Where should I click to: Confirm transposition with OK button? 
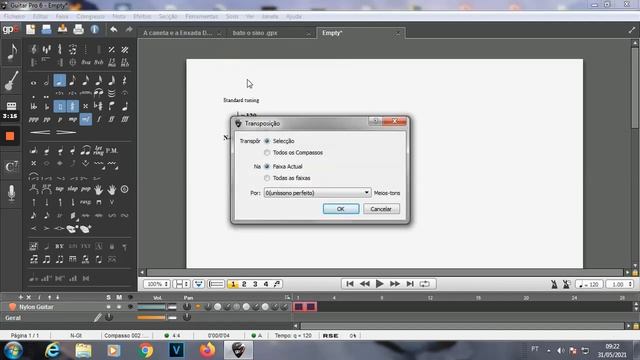tap(341, 209)
